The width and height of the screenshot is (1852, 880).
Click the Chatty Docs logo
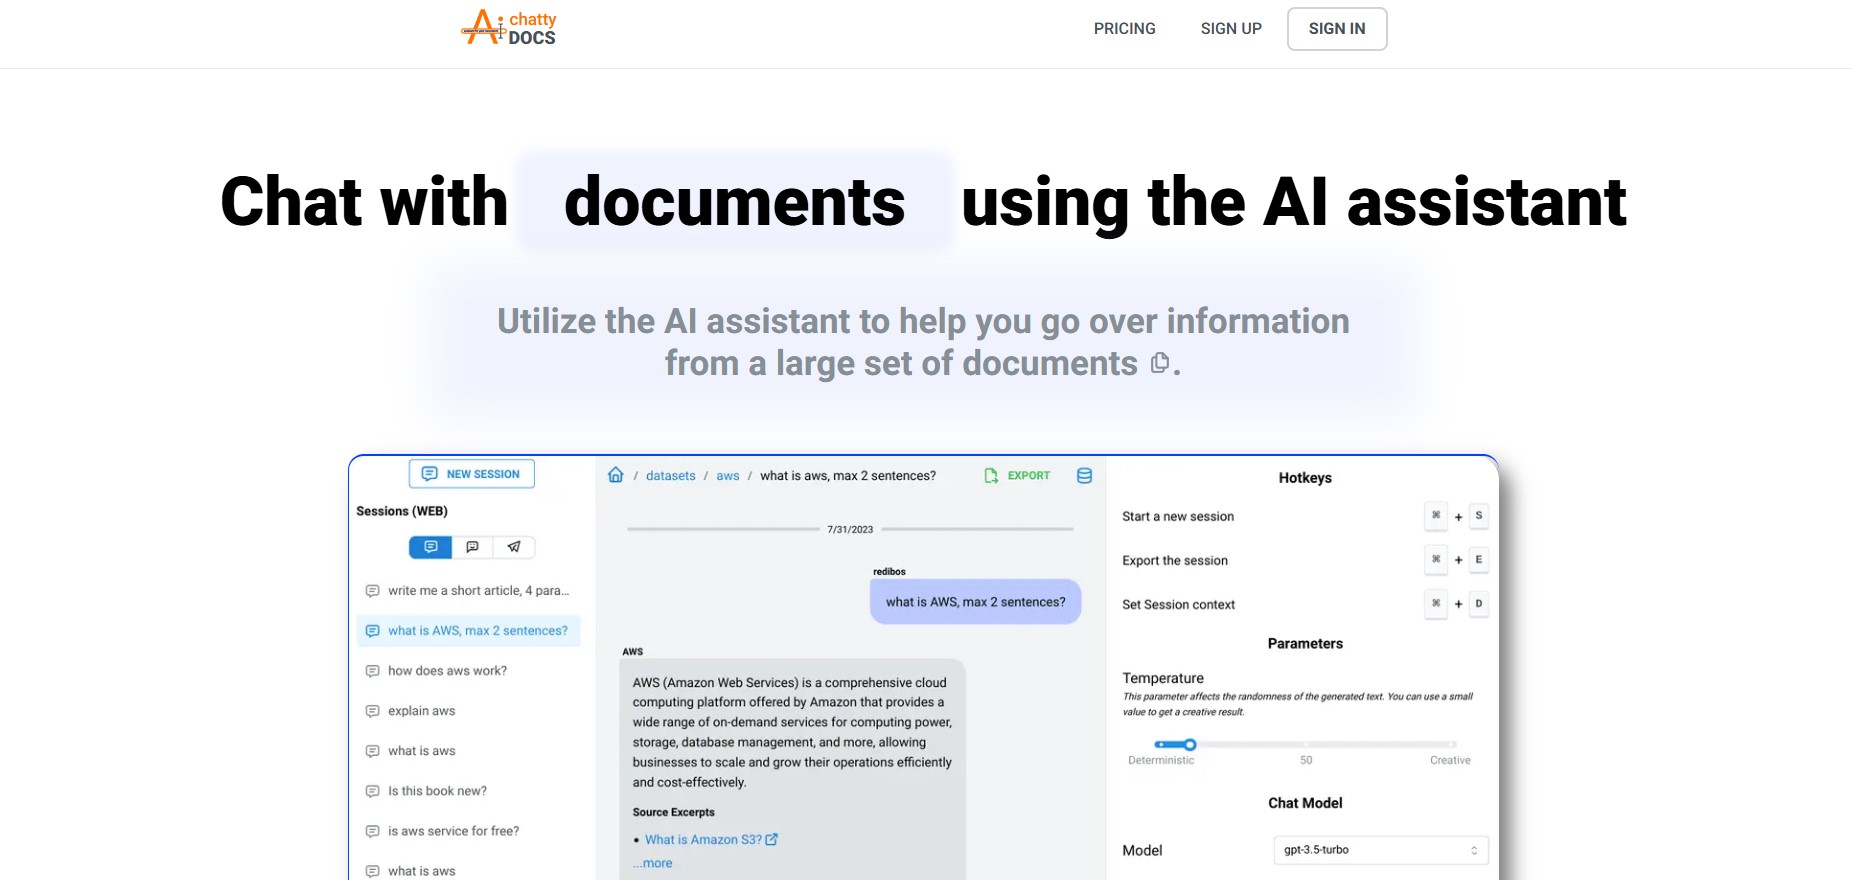point(508,28)
